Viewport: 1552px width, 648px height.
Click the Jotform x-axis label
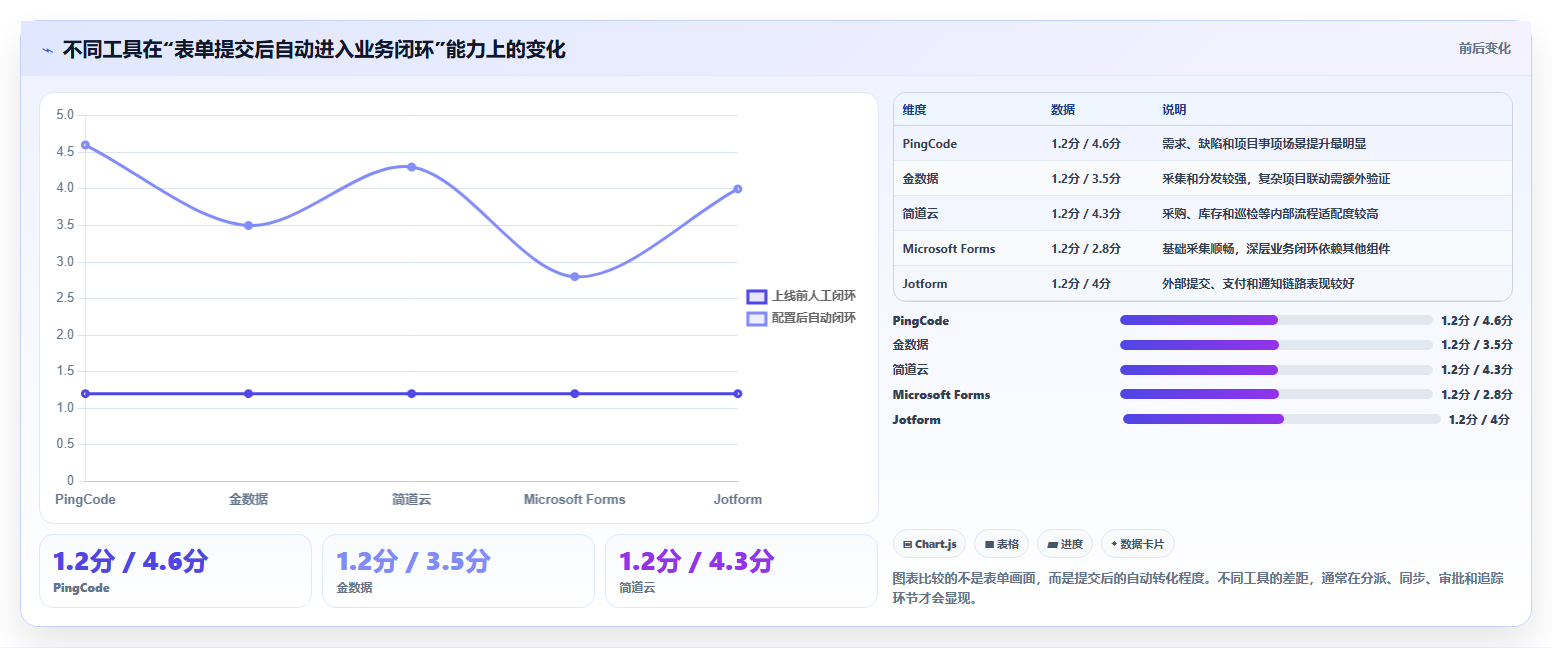pyautogui.click(x=738, y=499)
